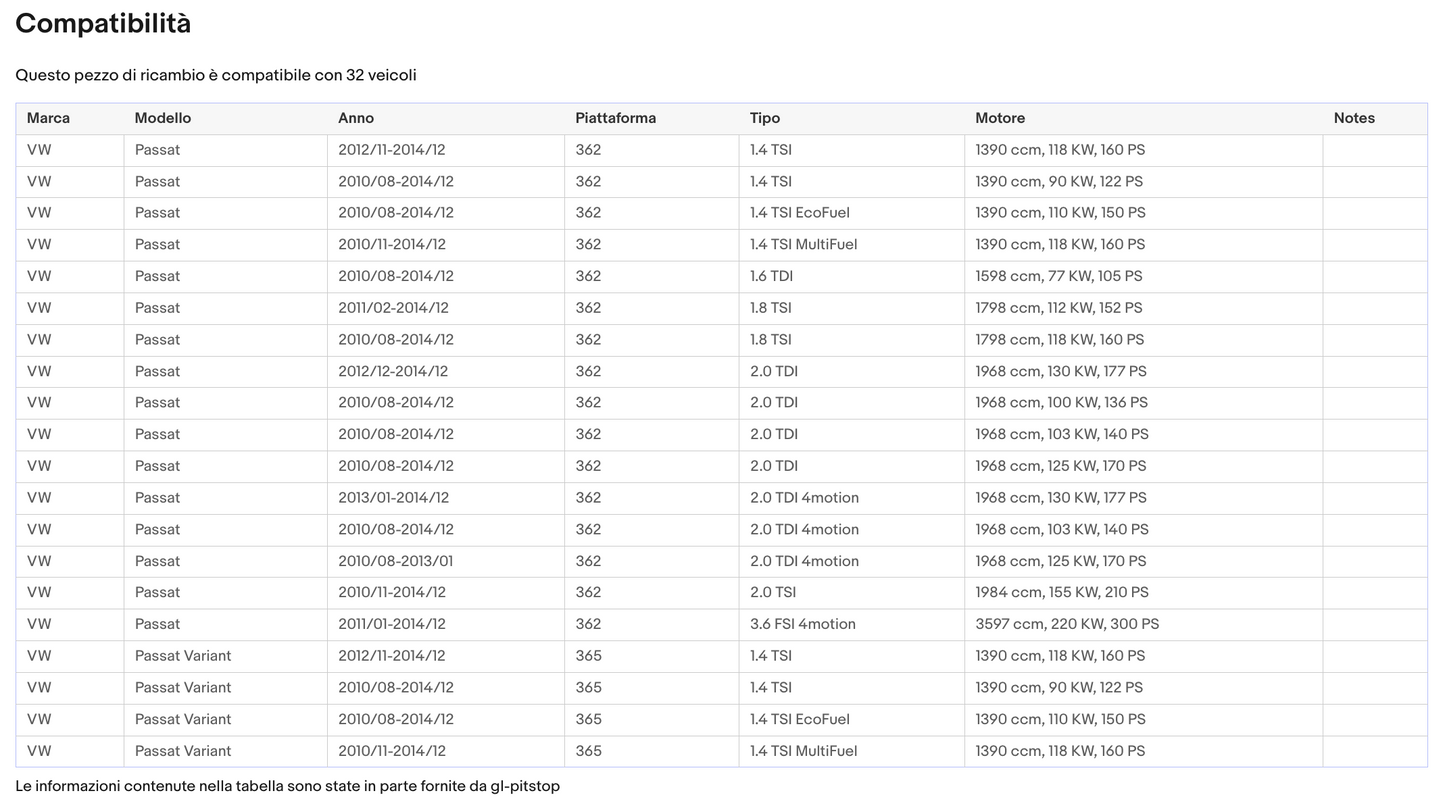Select the Compatibilità heading
Viewport: 1445px width, 812px height.
click(x=103, y=24)
